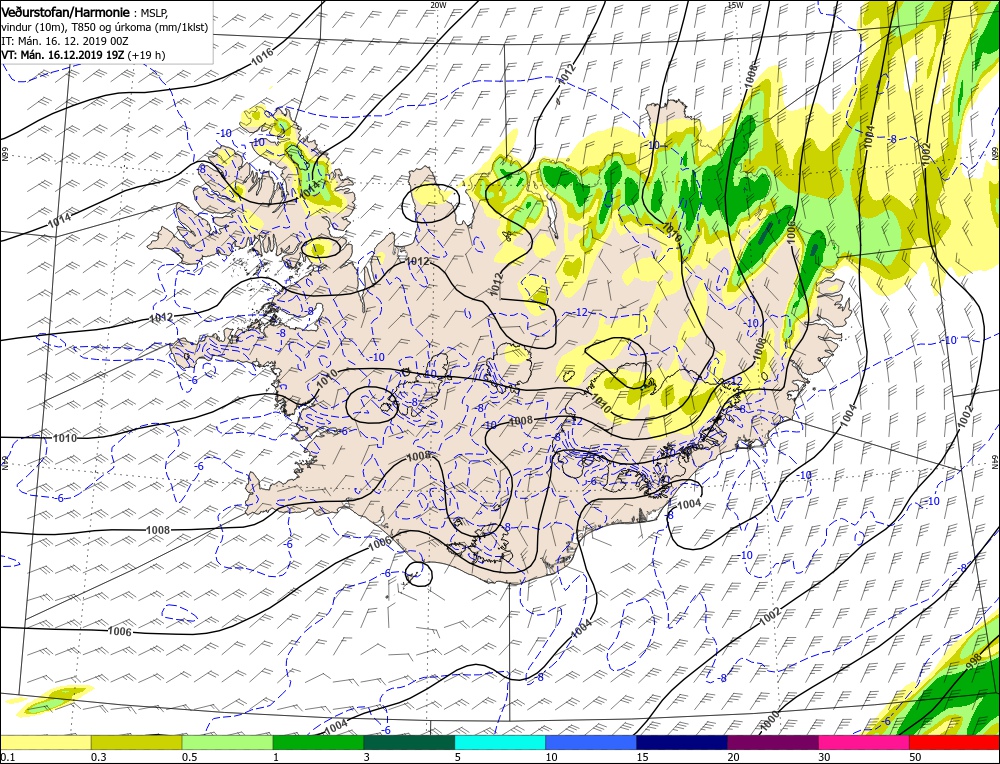Screen dimensions: 1000x764
Task: Click the yellow 0.1 precipitation legend swatch
Action: (x=45, y=742)
